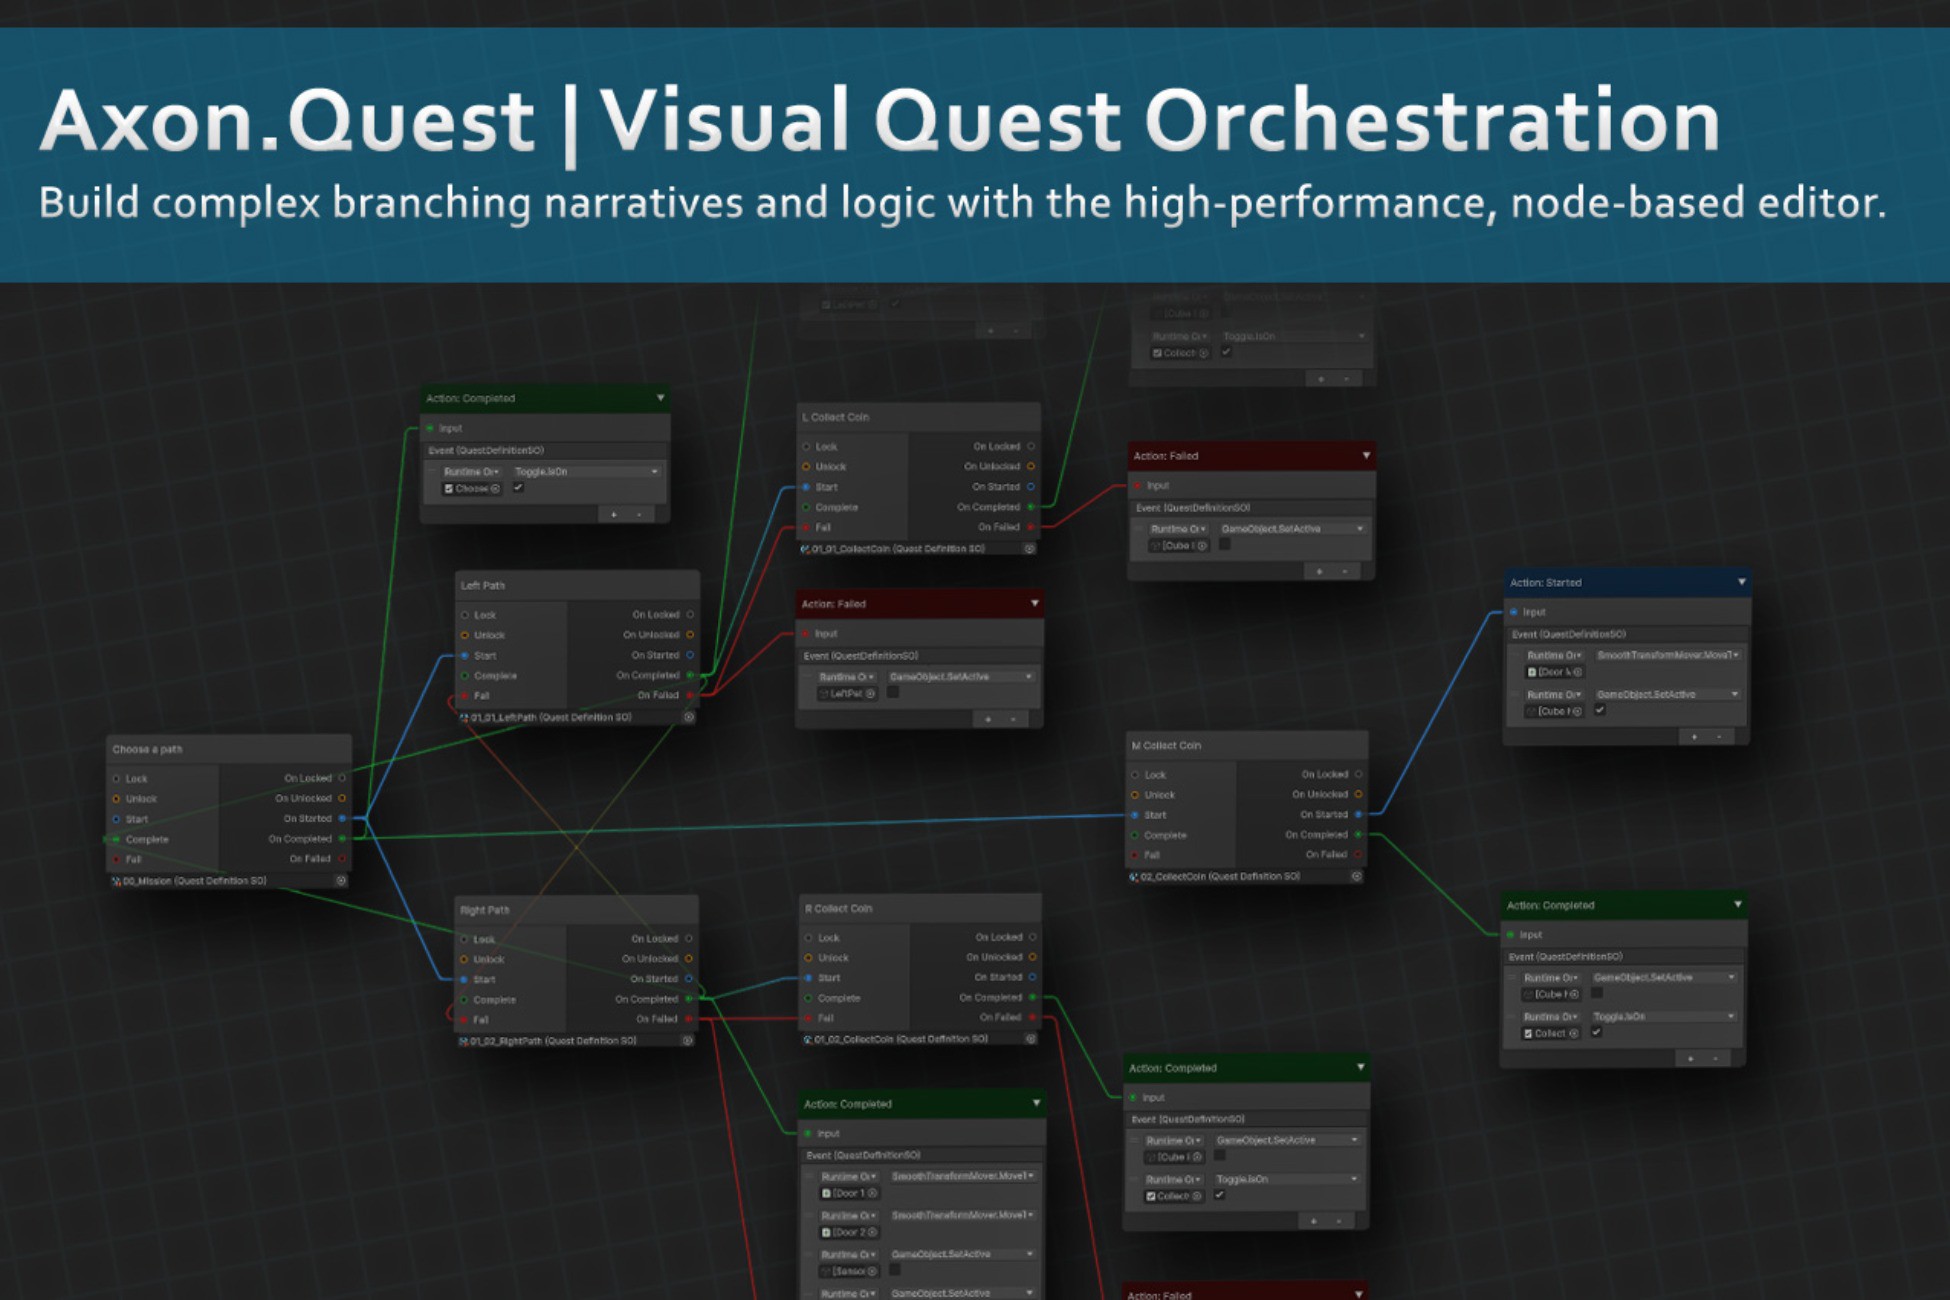This screenshot has width=1950, height=1300.
Task: Add event entry below LeftPat field
Action: (988, 719)
